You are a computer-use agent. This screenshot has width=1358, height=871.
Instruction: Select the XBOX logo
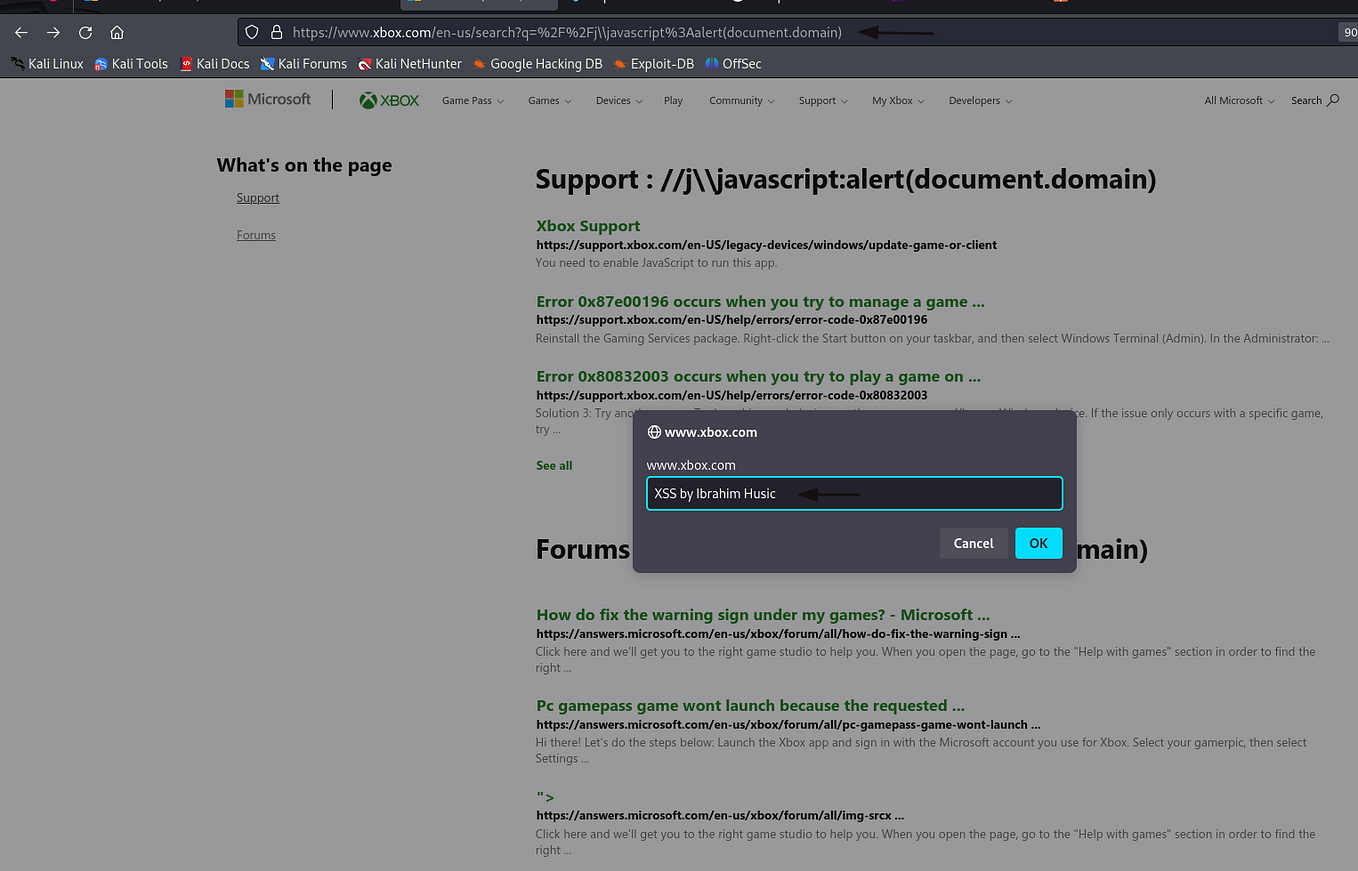tap(388, 100)
